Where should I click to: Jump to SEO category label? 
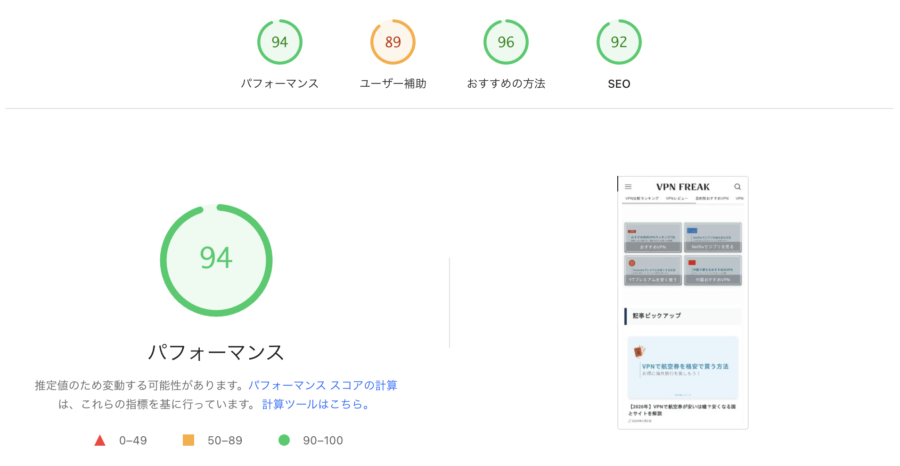(x=619, y=84)
